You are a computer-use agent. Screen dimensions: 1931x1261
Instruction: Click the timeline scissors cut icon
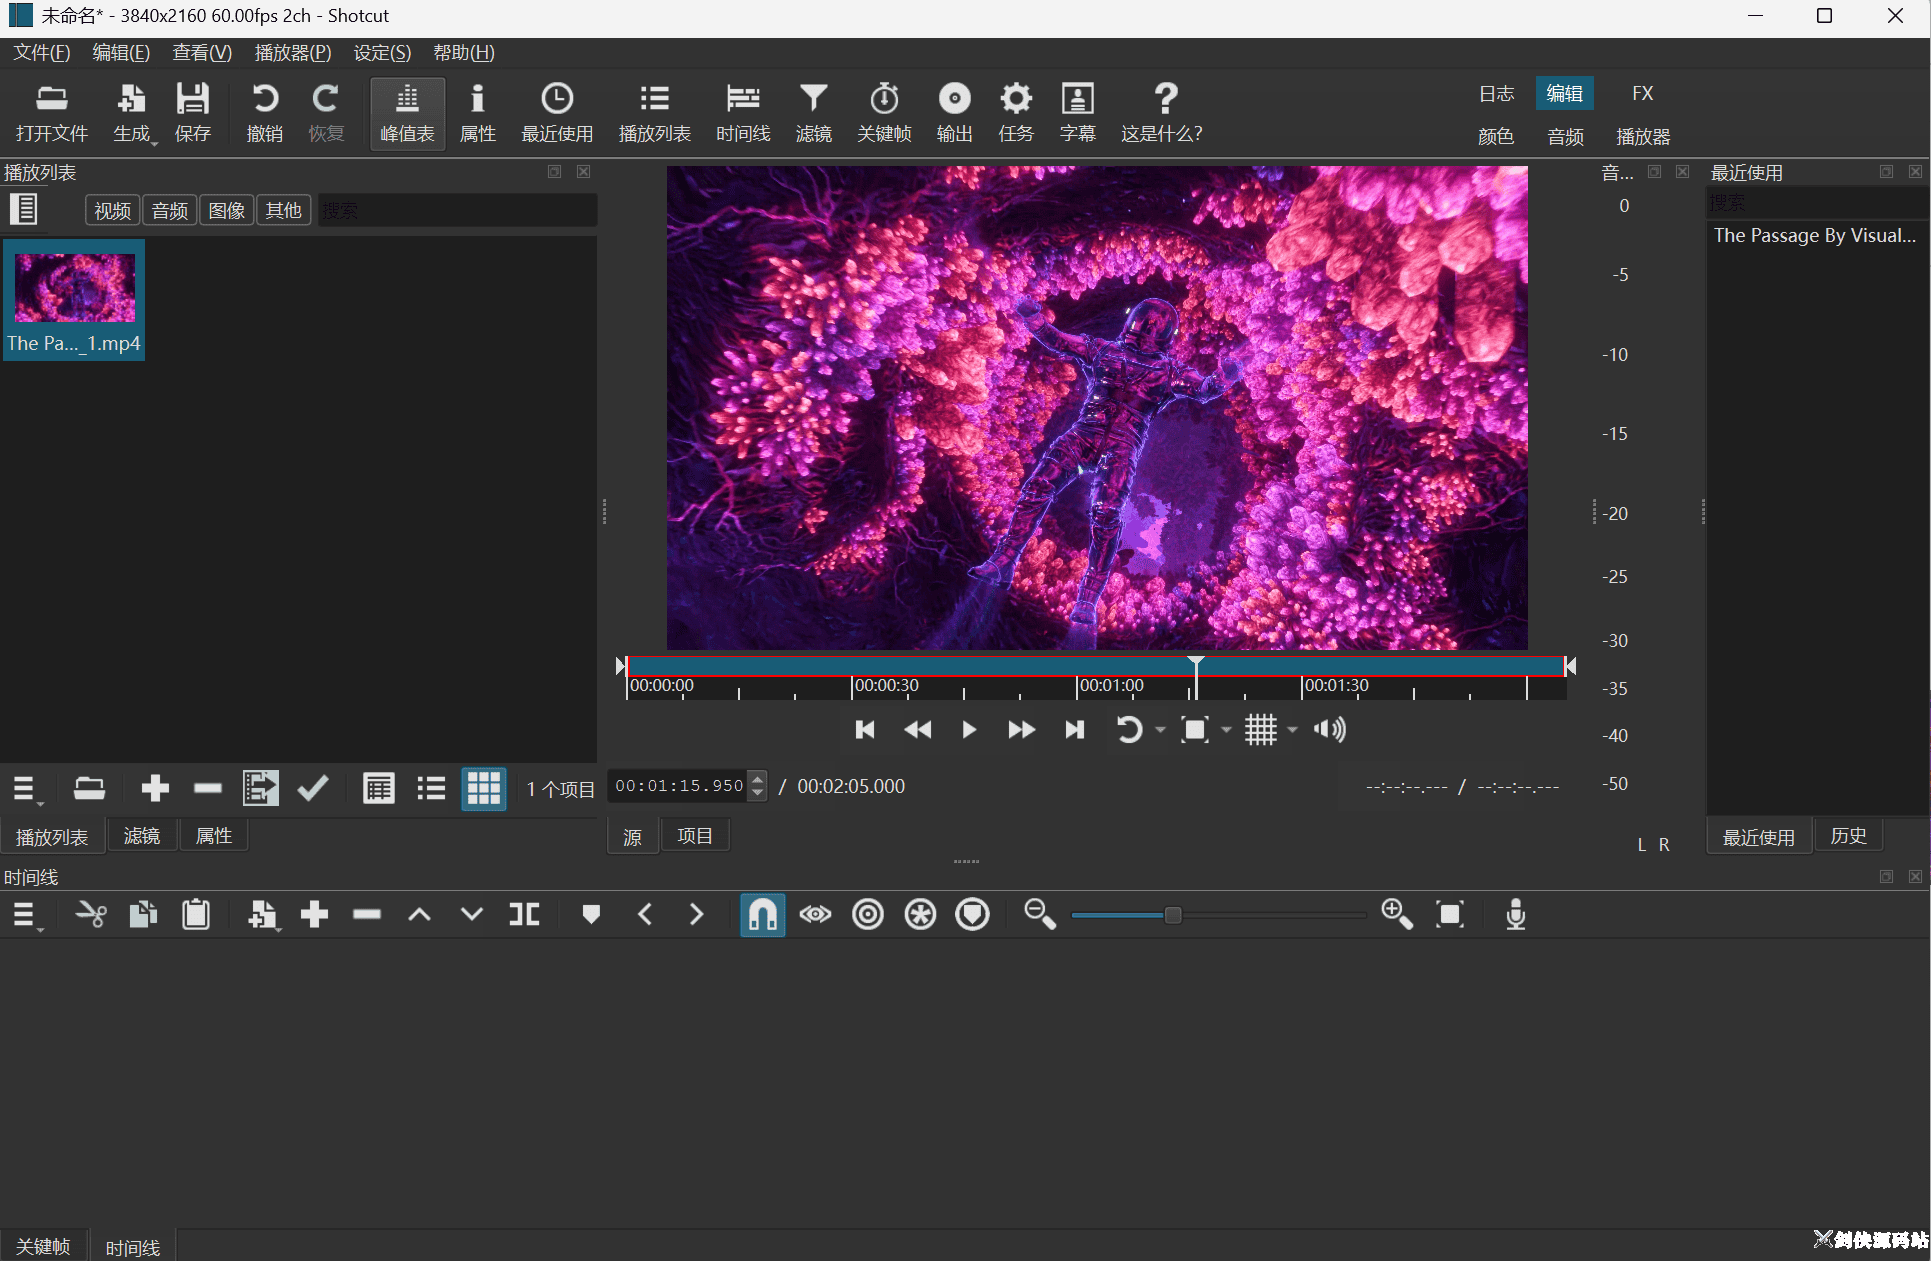(x=91, y=914)
